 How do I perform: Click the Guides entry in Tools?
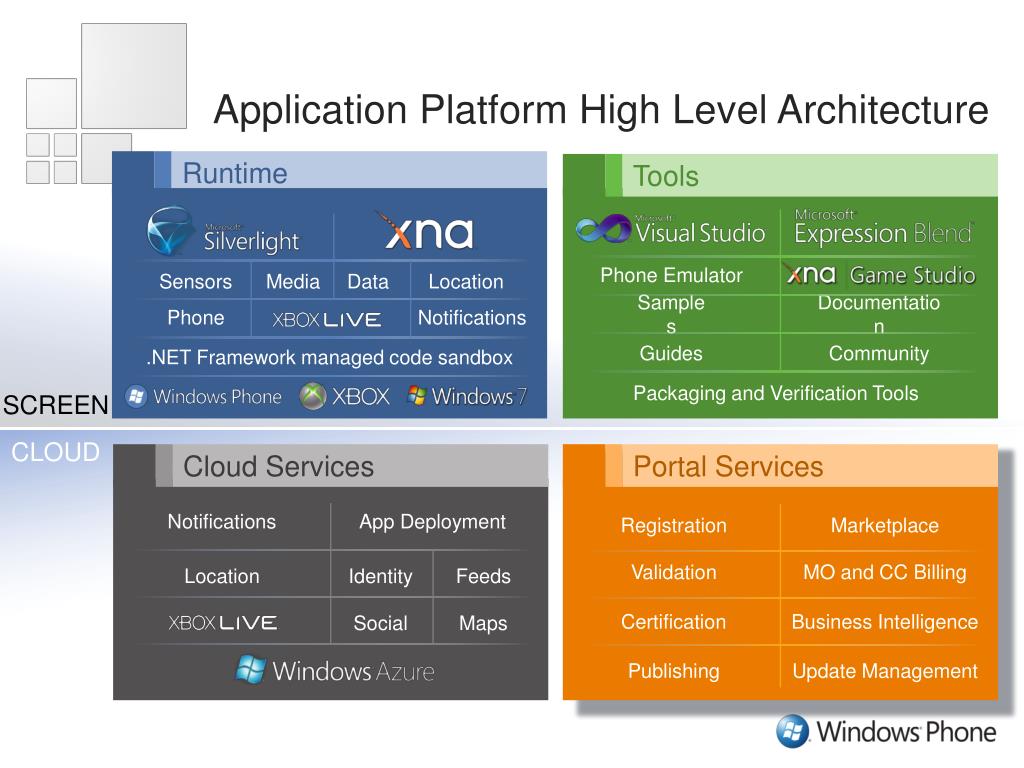(671, 353)
